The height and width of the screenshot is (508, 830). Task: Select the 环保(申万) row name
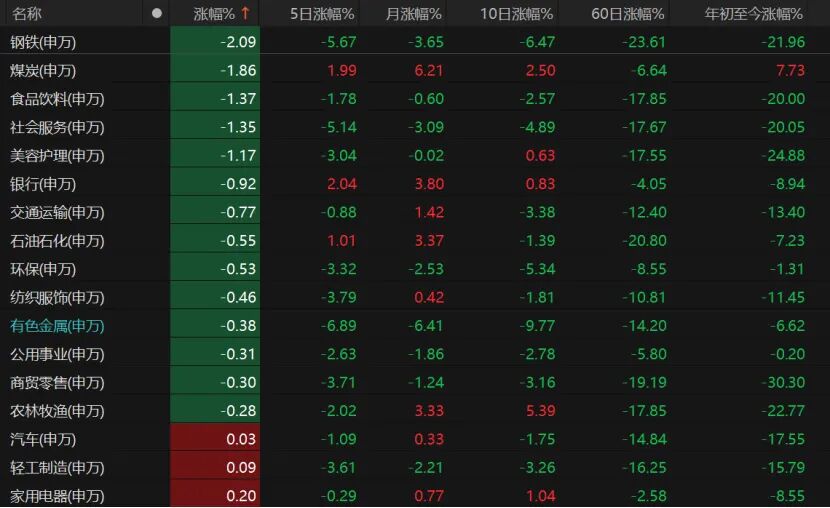[x=43, y=269]
